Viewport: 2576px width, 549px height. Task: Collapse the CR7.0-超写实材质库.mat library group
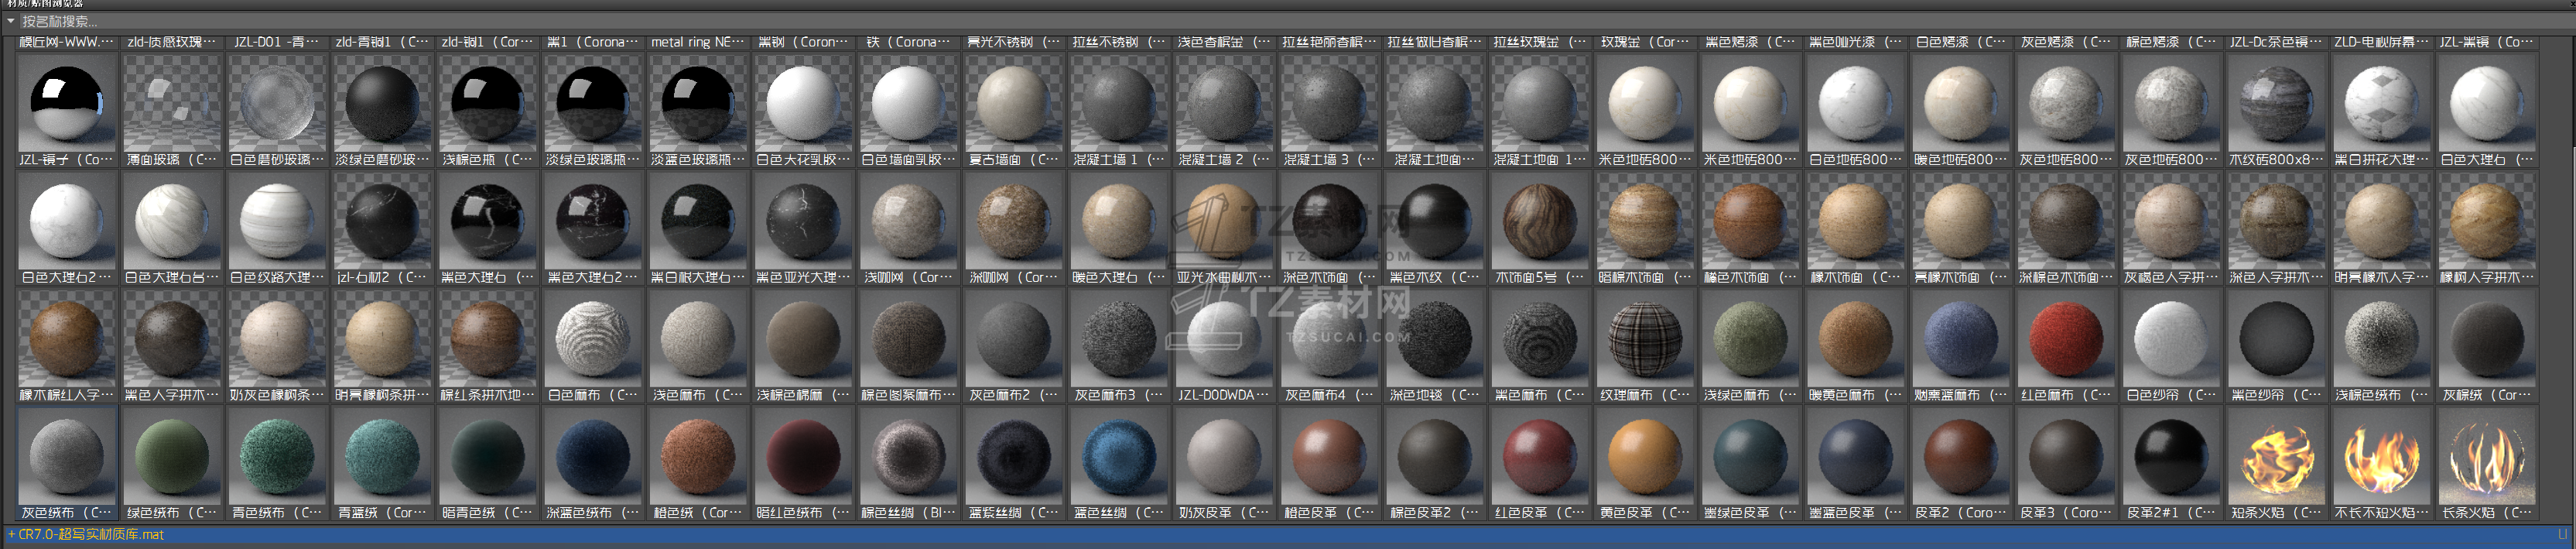pyautogui.click(x=12, y=535)
